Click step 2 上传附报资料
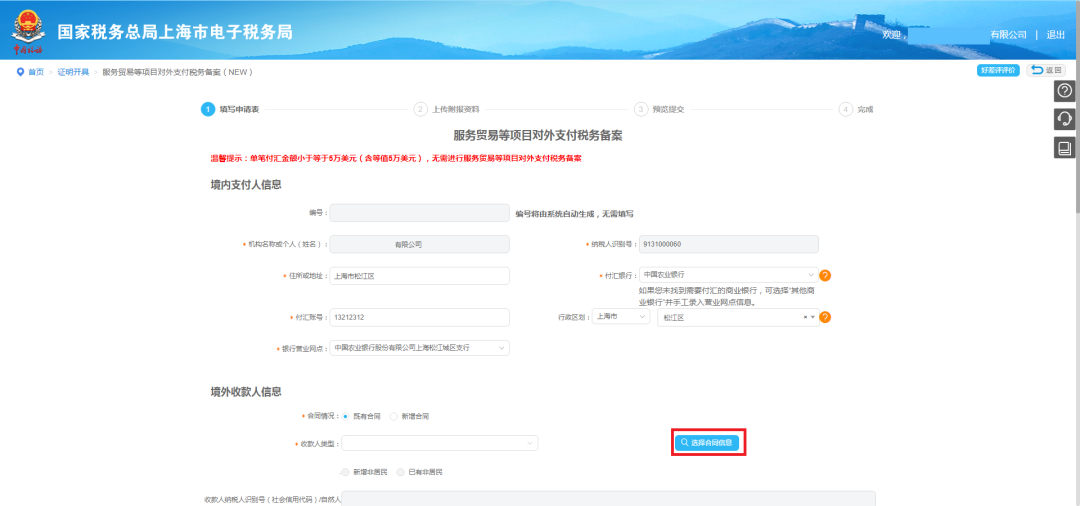Image resolution: width=1080 pixels, height=506 pixels. 448,109
